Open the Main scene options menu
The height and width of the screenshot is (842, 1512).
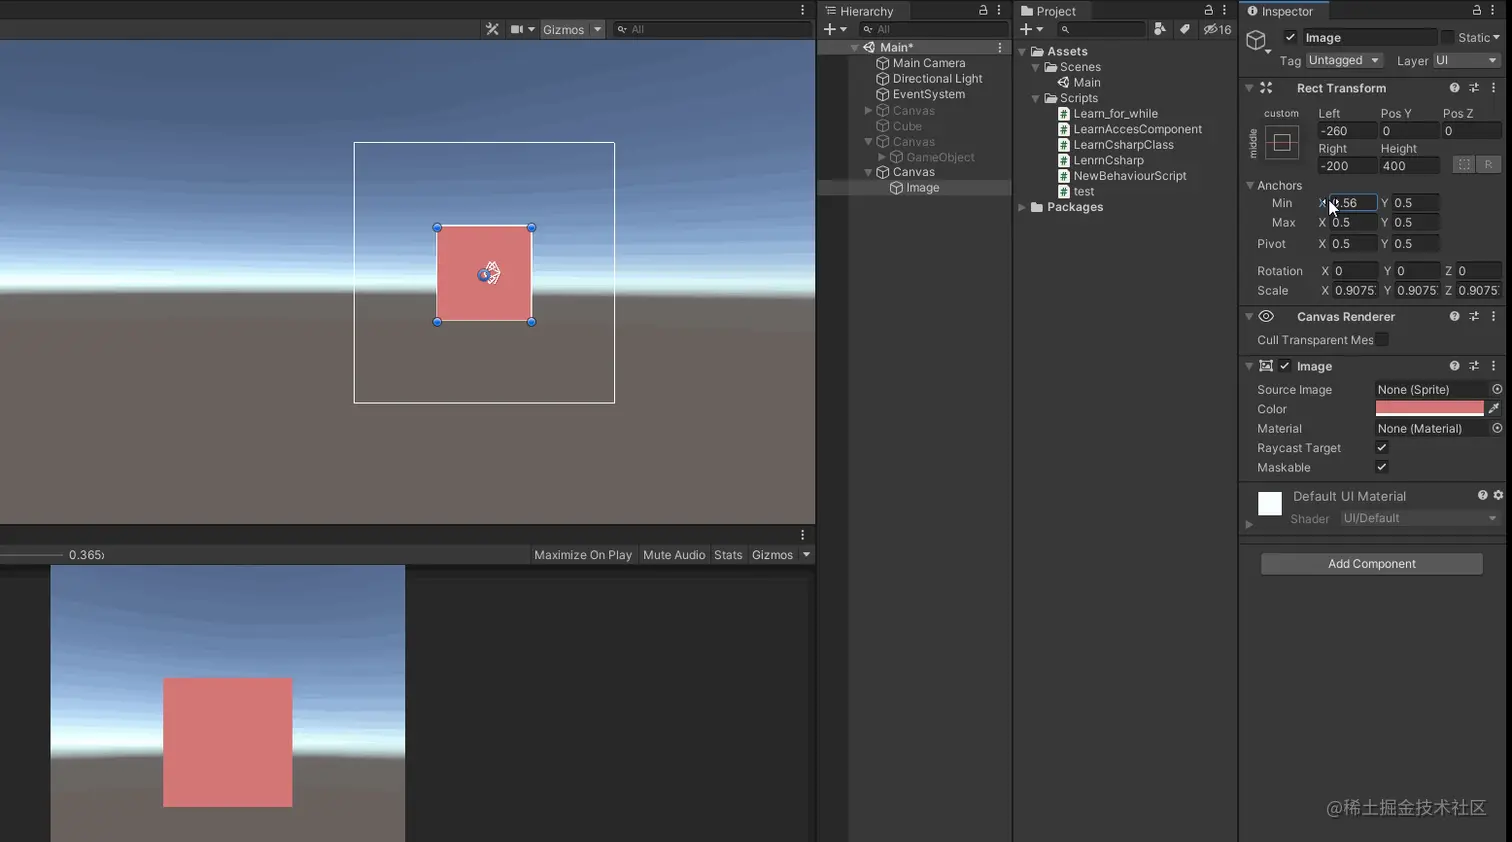click(x=999, y=47)
